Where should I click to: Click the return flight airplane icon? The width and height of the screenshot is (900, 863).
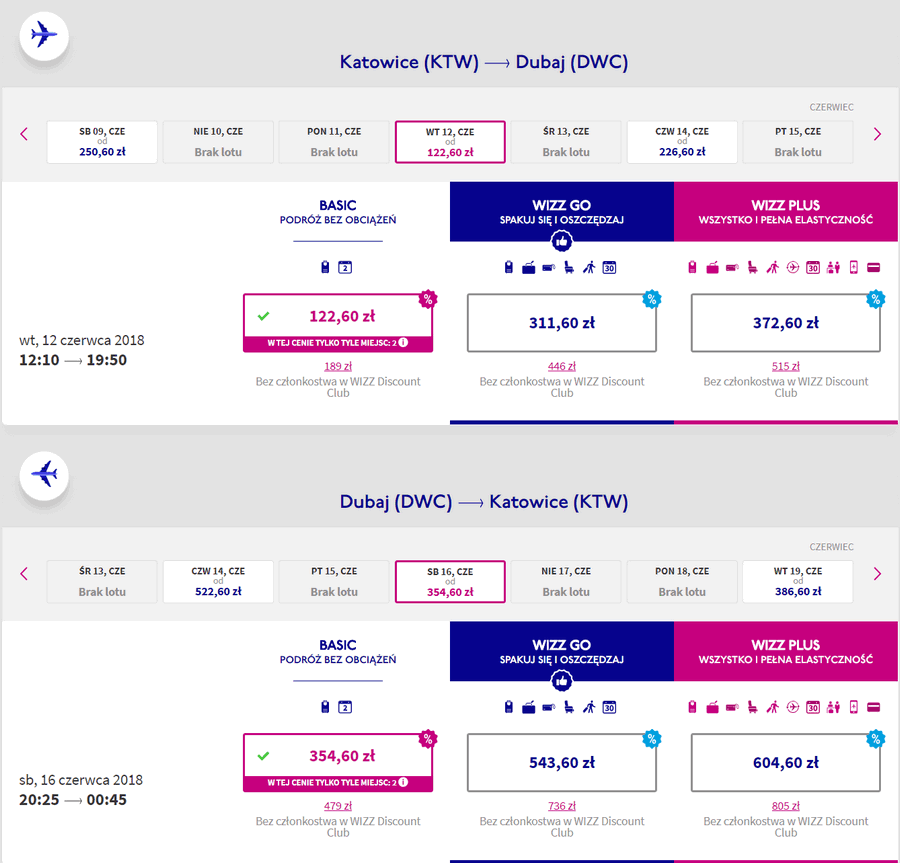[x=44, y=475]
